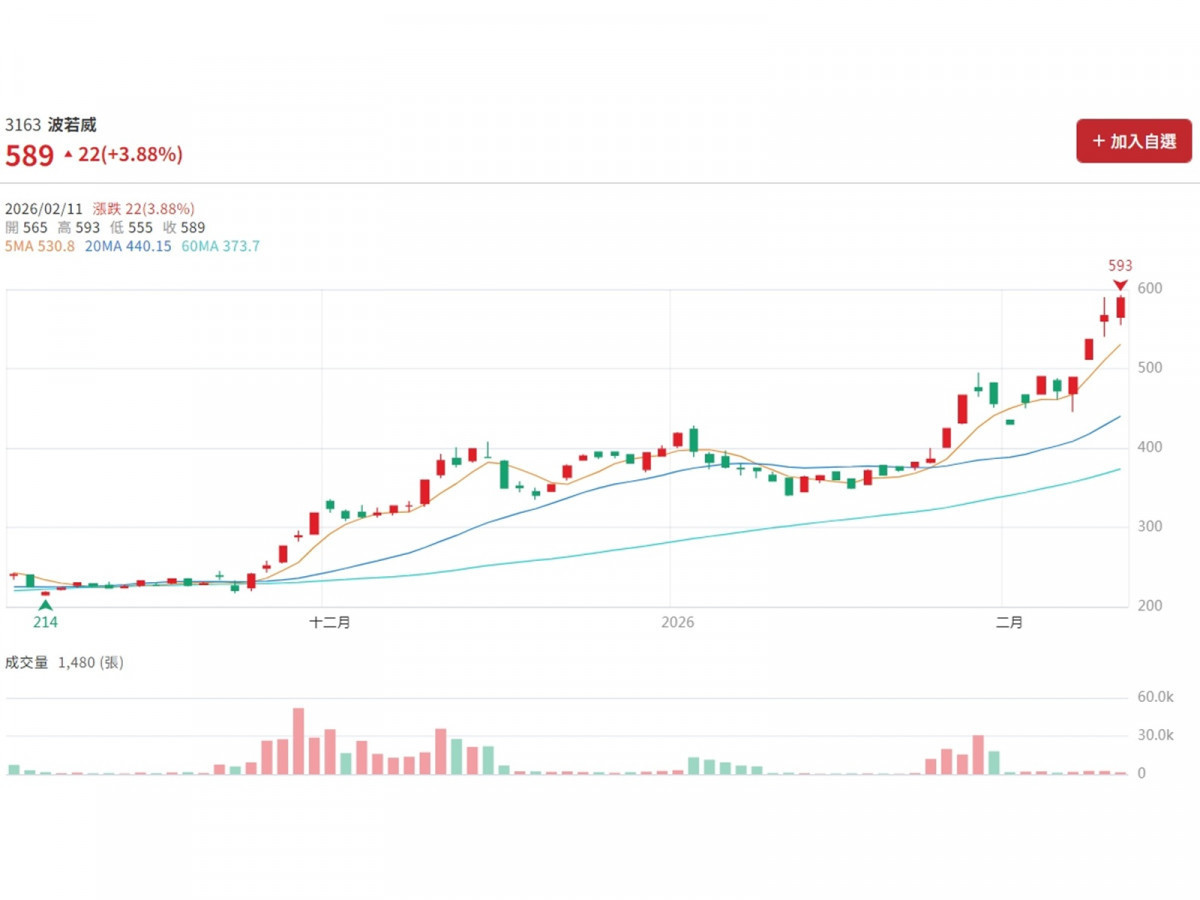Viewport: 1200px width, 900px height.
Task: Select the 60MA 373.7 legend label
Action: click(x=220, y=246)
